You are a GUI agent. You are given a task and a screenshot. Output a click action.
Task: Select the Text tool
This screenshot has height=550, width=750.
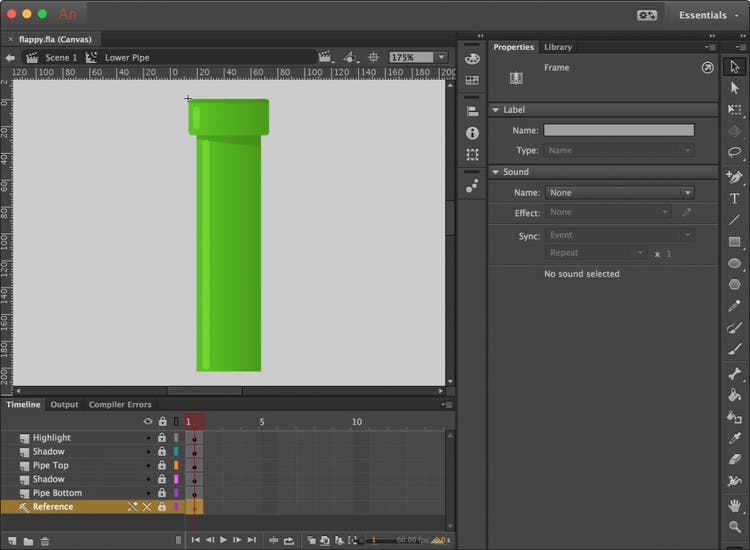click(735, 198)
